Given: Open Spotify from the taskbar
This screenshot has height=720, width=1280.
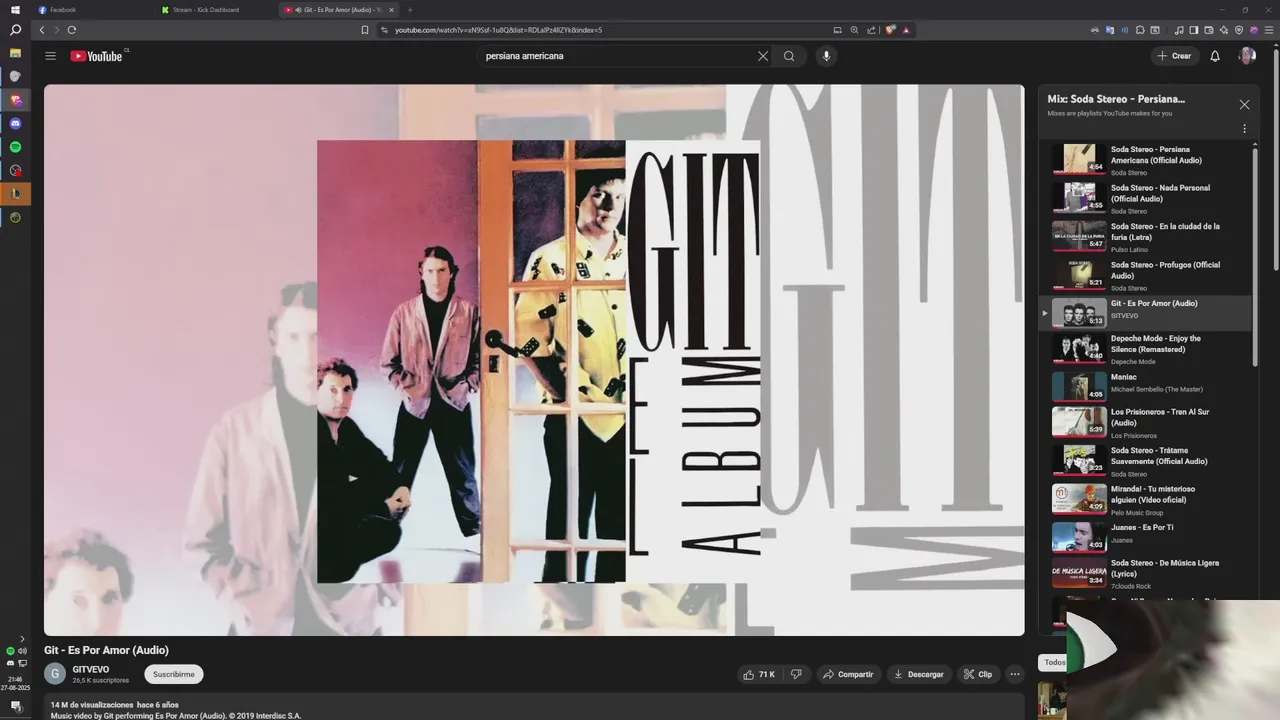Looking at the screenshot, I should [15, 147].
